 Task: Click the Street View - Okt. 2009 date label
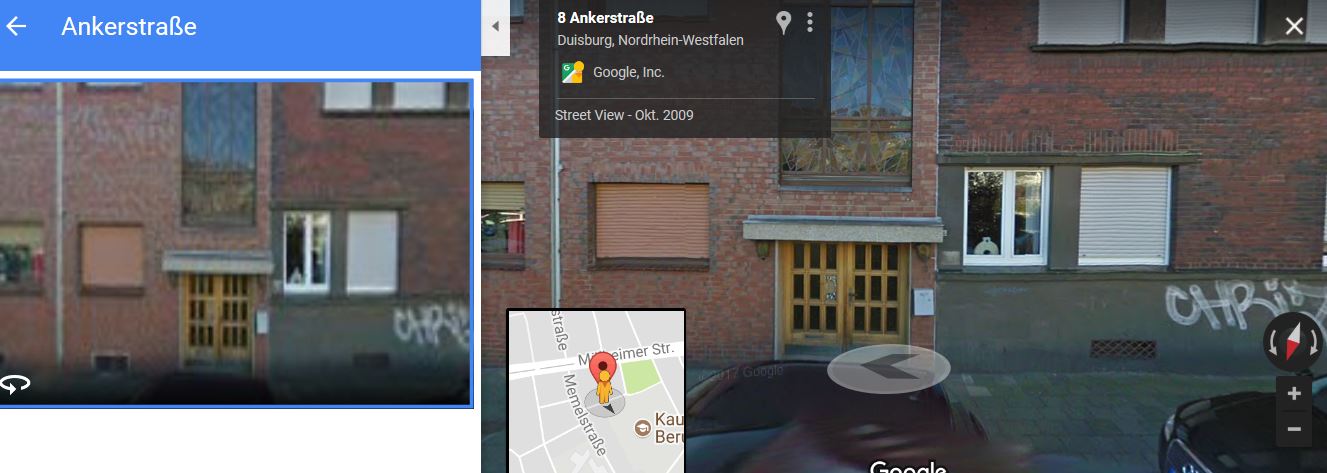[624, 115]
